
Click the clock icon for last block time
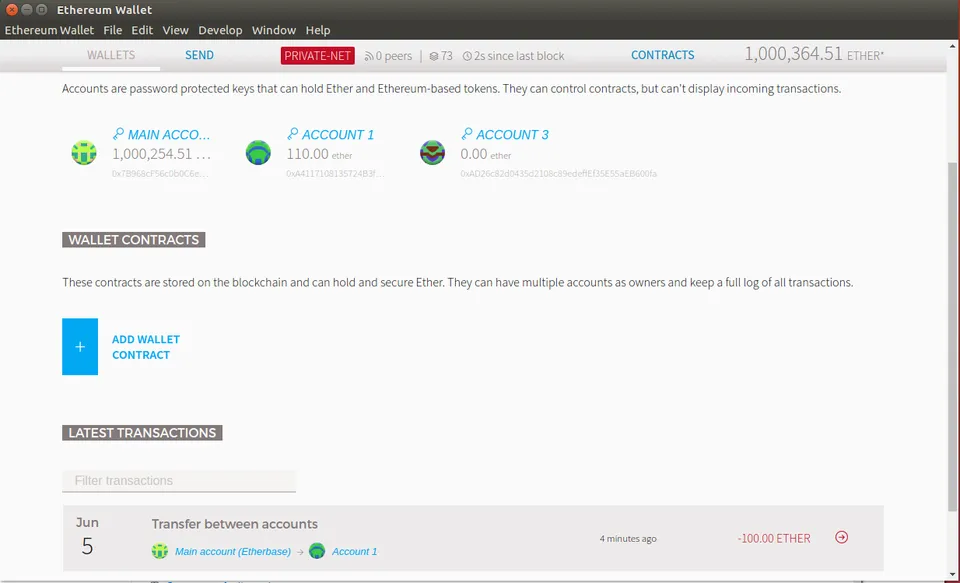click(x=467, y=56)
